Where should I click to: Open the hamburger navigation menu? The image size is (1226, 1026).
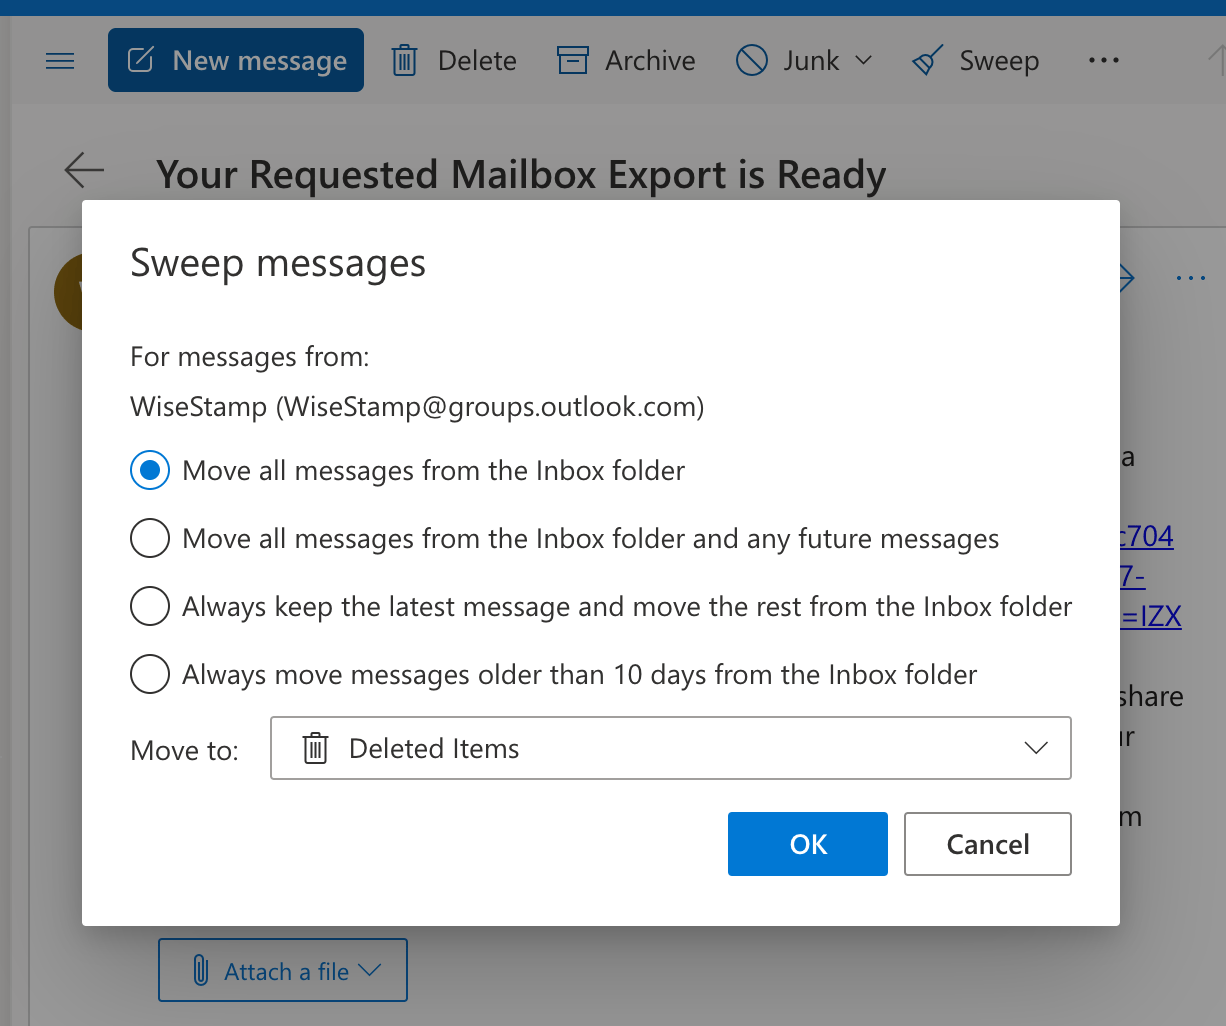point(61,61)
